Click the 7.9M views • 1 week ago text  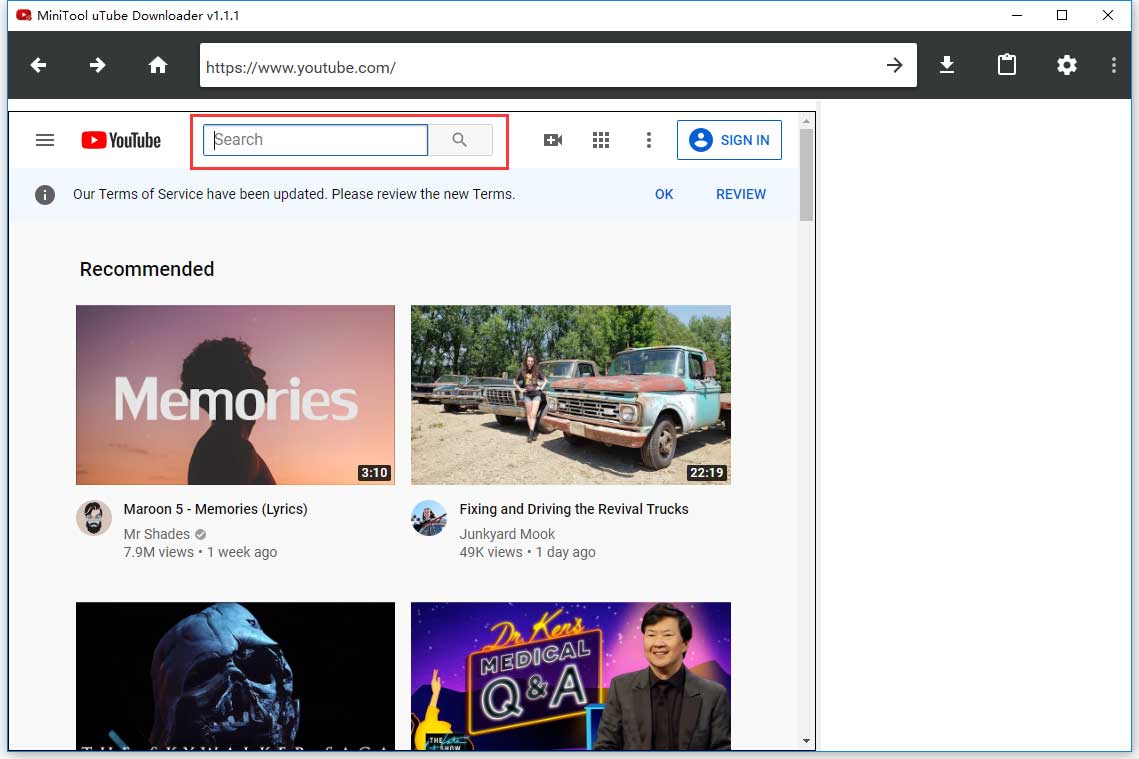click(x=200, y=552)
